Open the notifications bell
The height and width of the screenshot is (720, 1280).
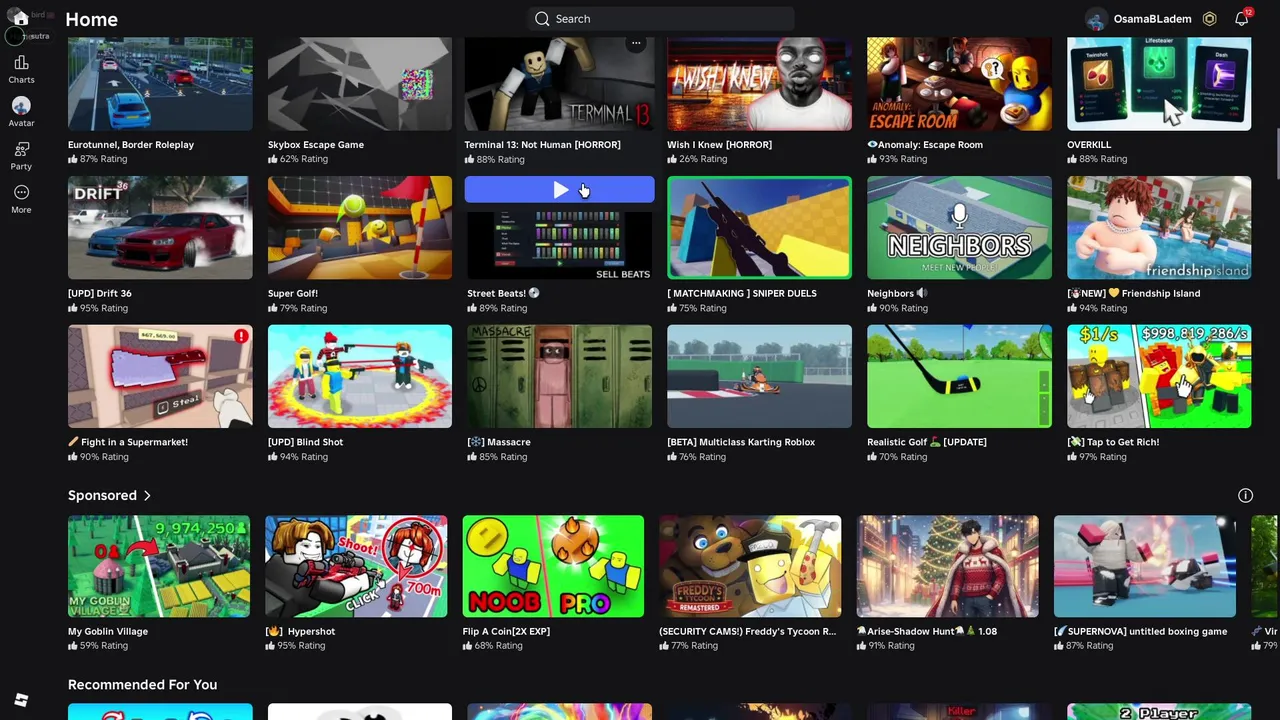click(x=1241, y=19)
